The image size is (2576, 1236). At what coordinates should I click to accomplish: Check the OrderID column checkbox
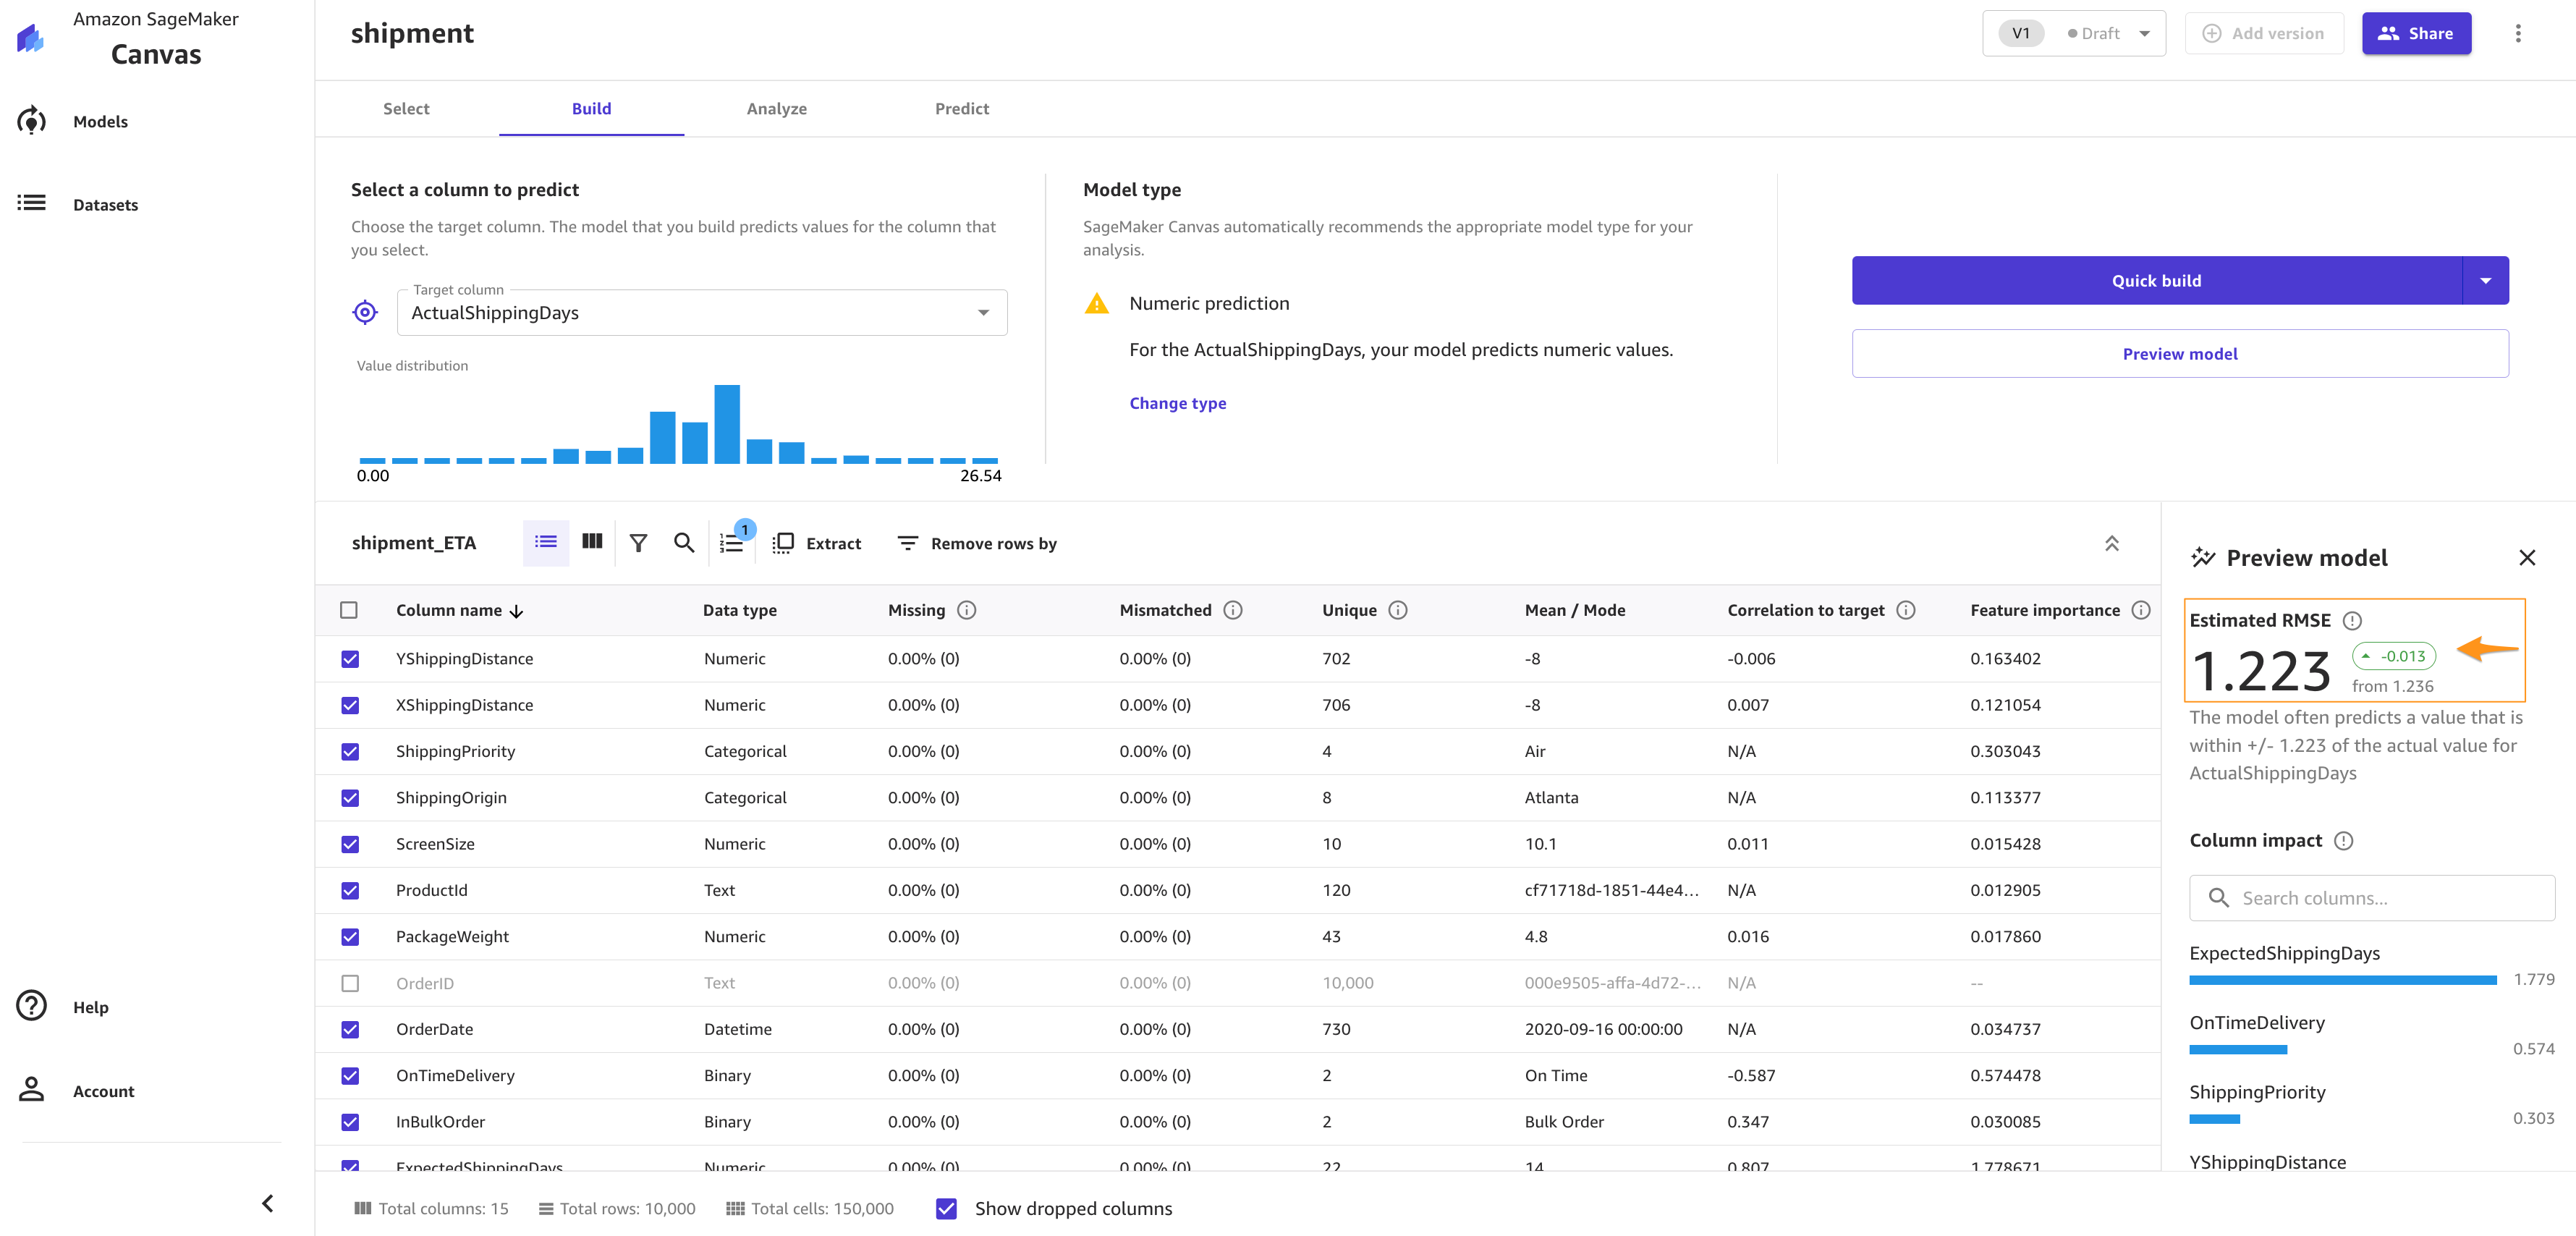[350, 983]
